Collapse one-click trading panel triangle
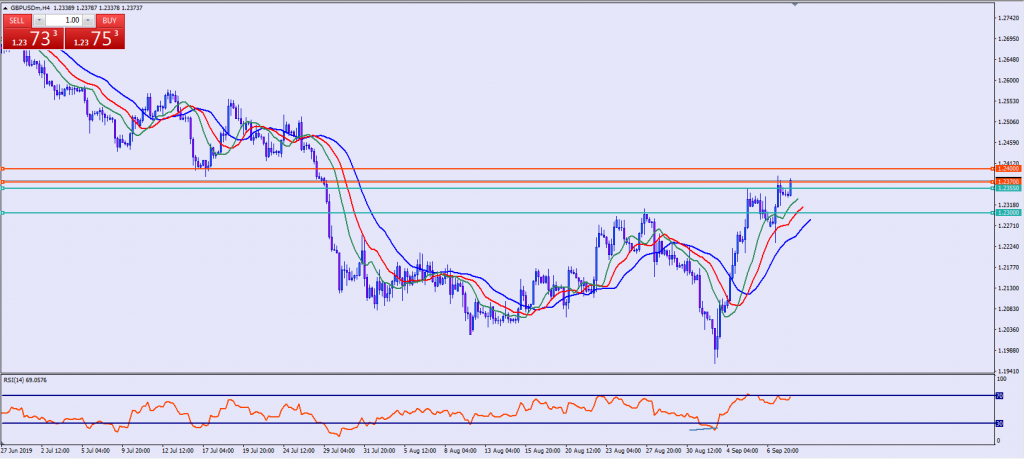Image resolution: width=1024 pixels, height=459 pixels. (6, 8)
